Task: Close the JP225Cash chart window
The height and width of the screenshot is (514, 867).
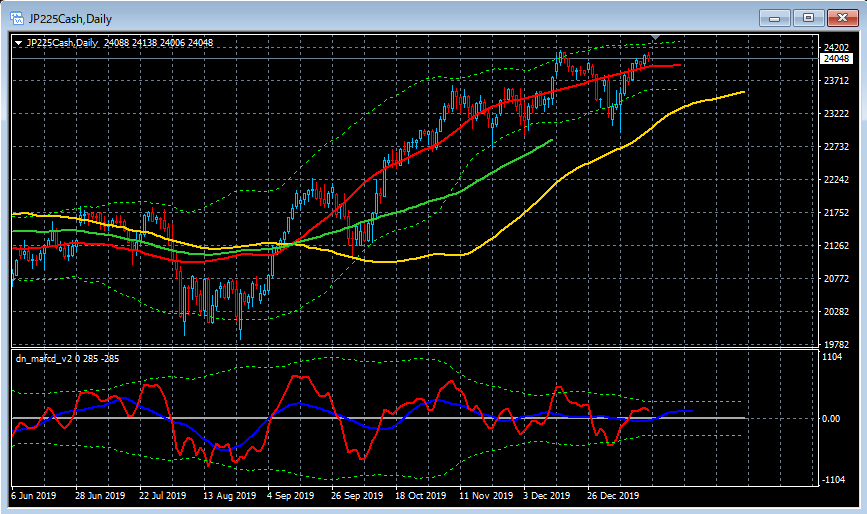Action: pyautogui.click(x=842, y=18)
